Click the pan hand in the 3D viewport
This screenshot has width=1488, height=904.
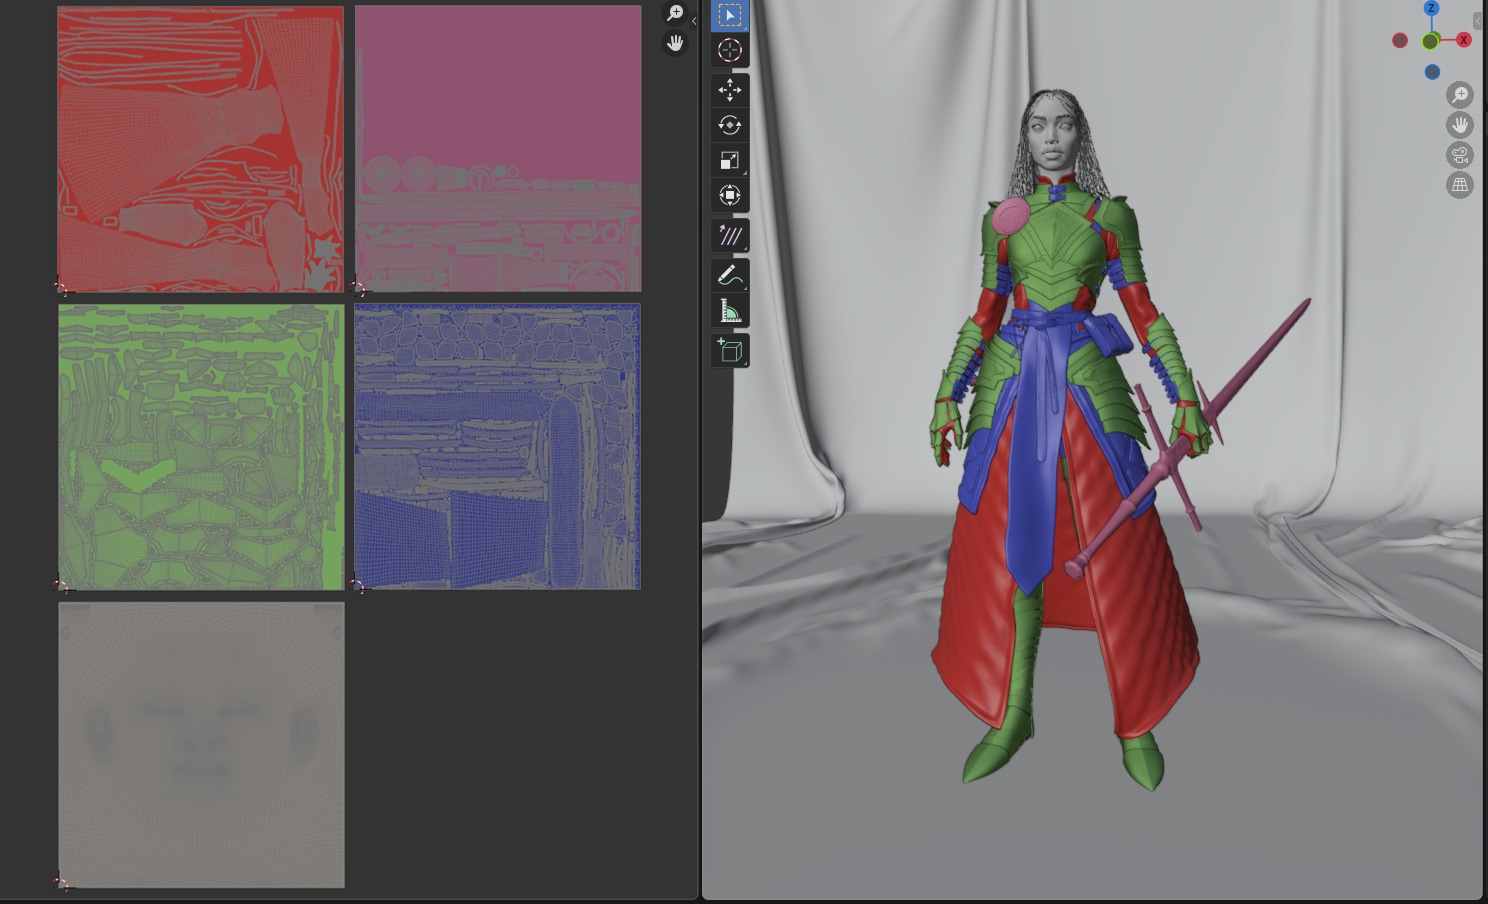click(x=1460, y=125)
